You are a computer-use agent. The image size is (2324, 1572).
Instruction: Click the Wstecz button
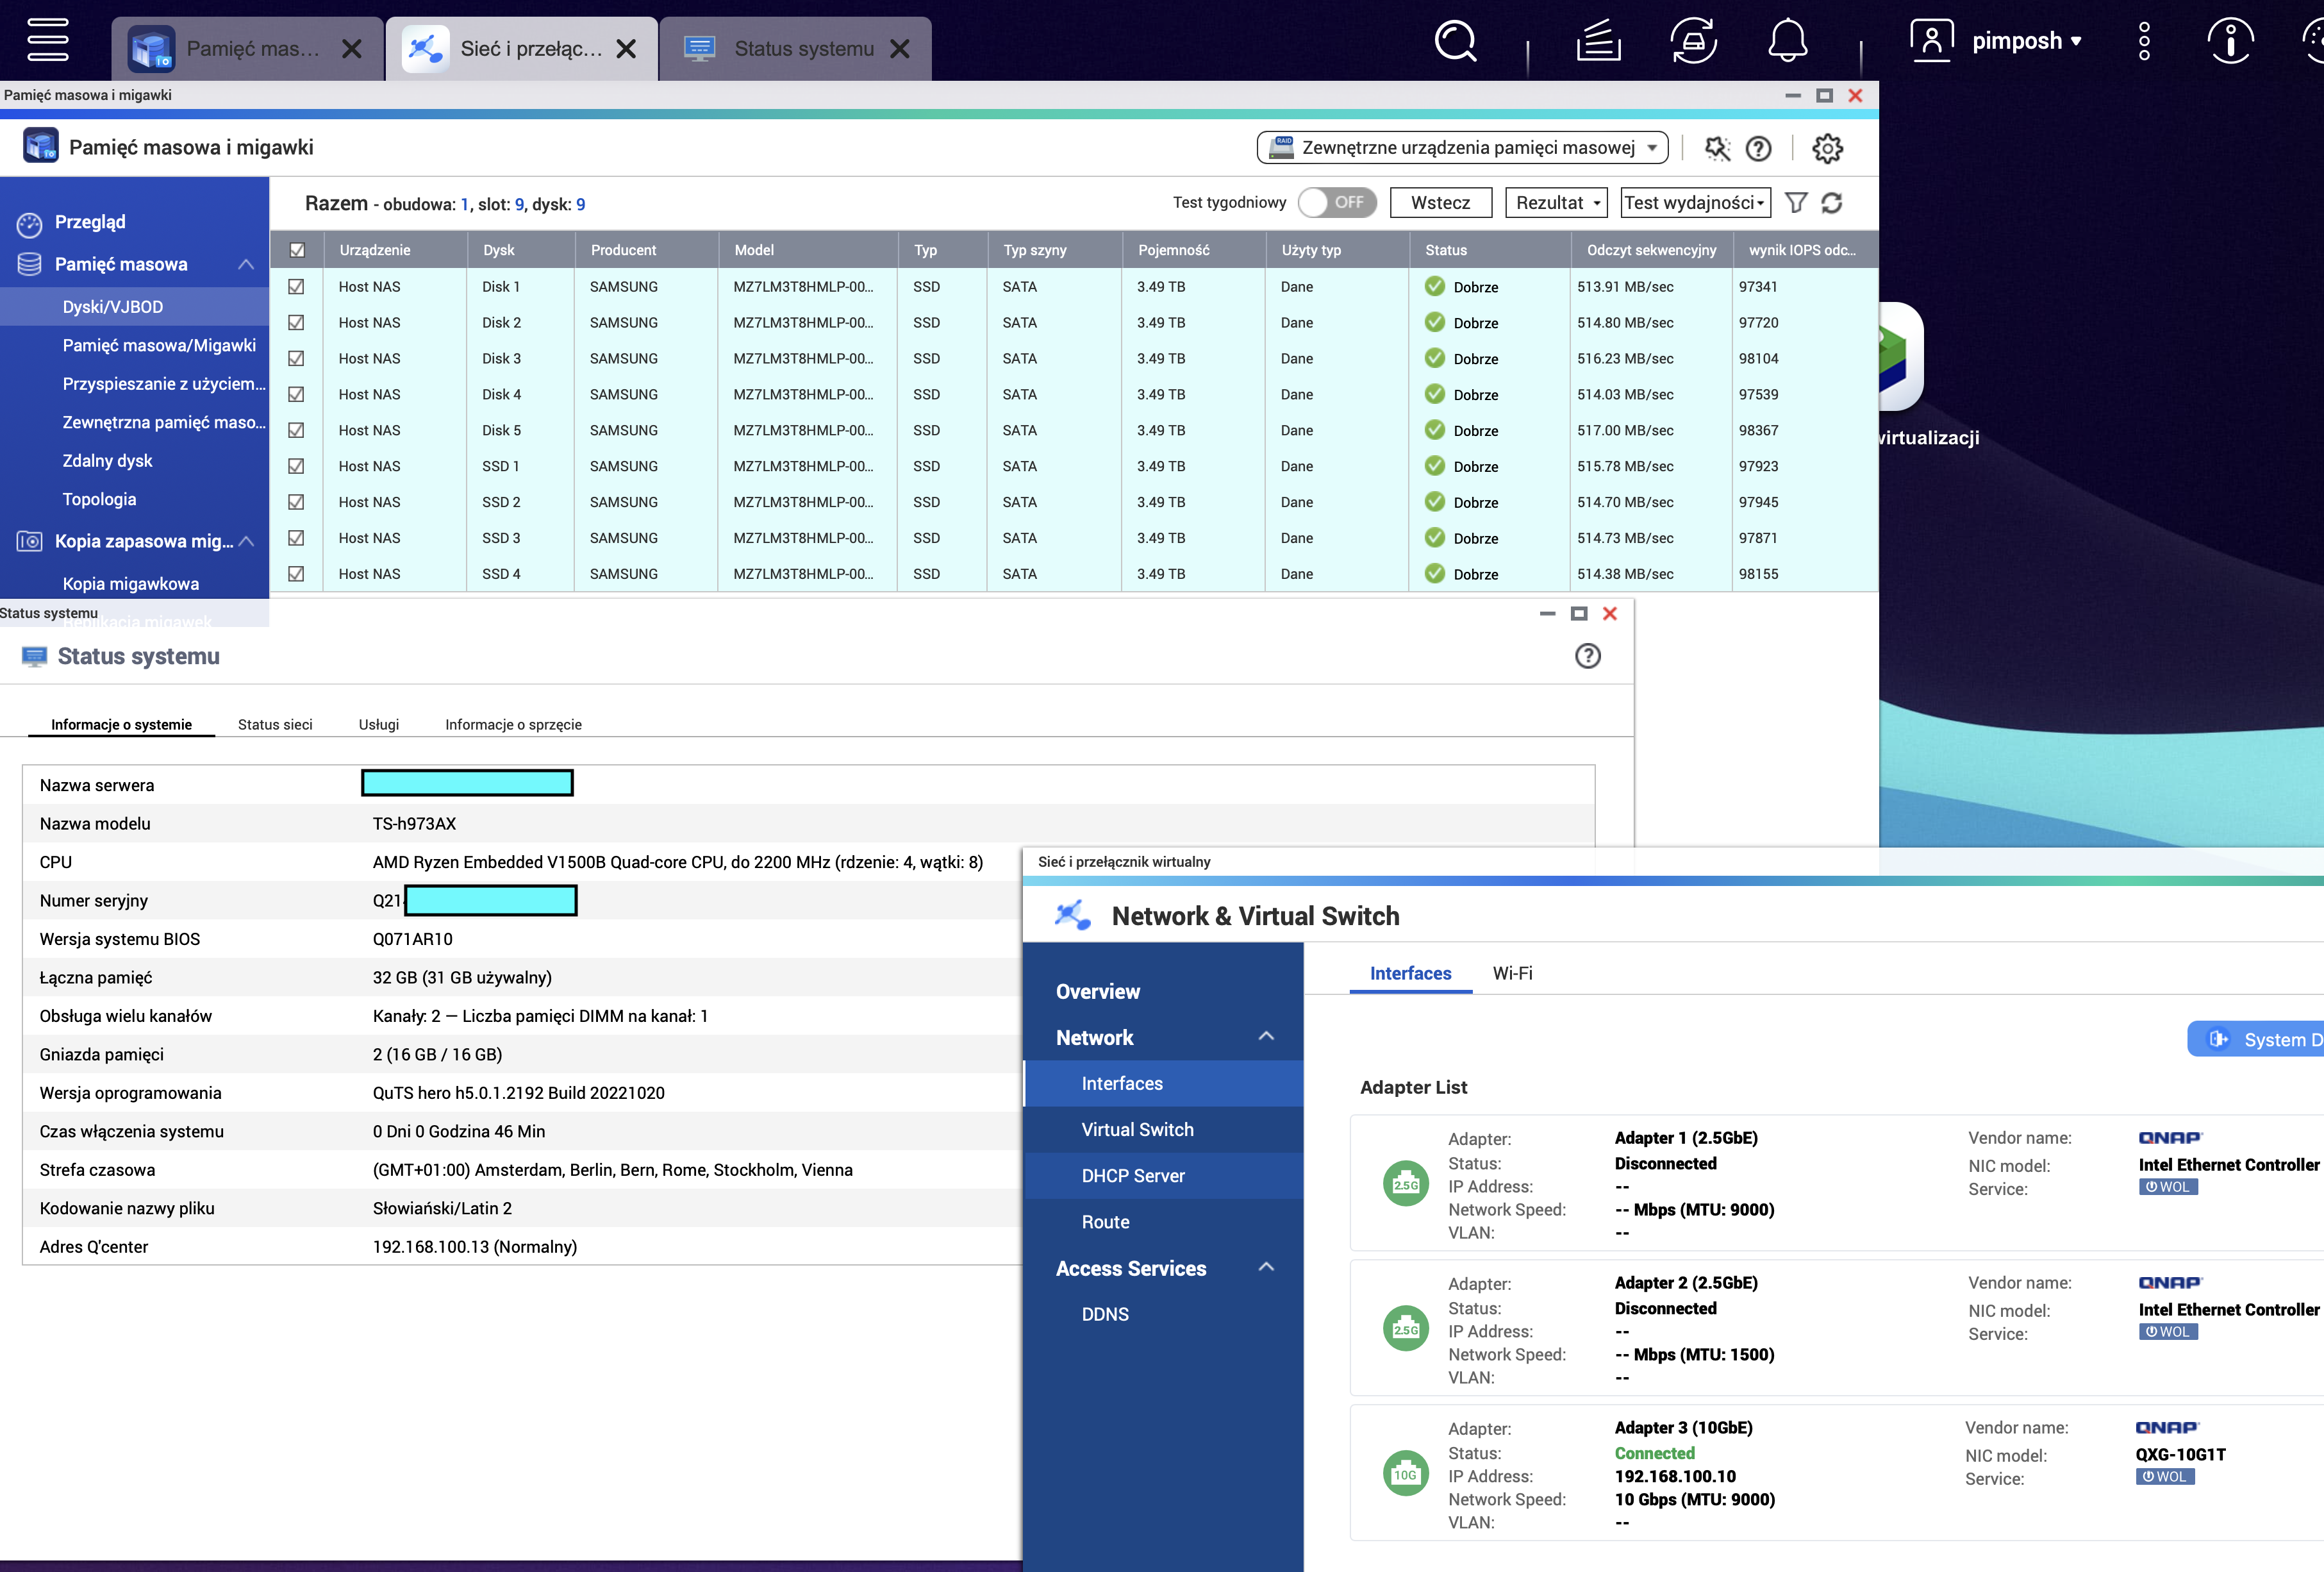tap(1440, 203)
